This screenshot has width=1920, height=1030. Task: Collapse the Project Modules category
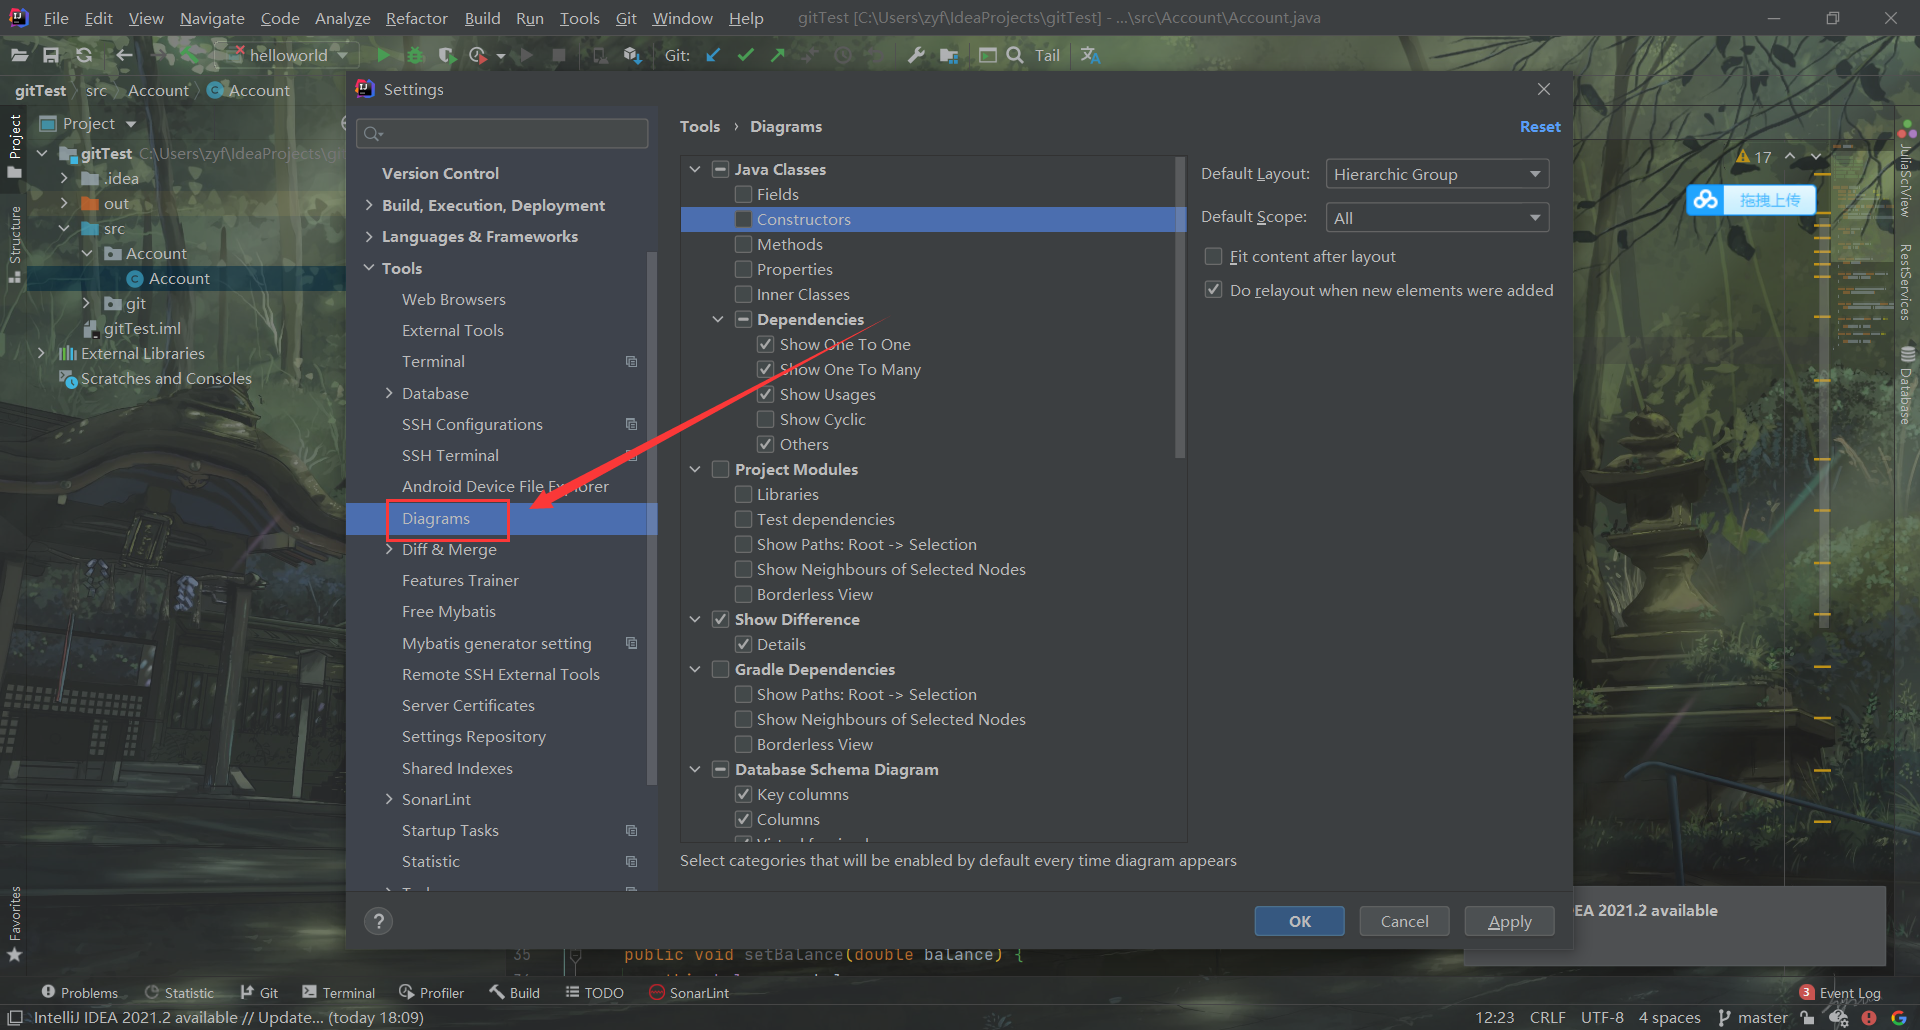(695, 469)
